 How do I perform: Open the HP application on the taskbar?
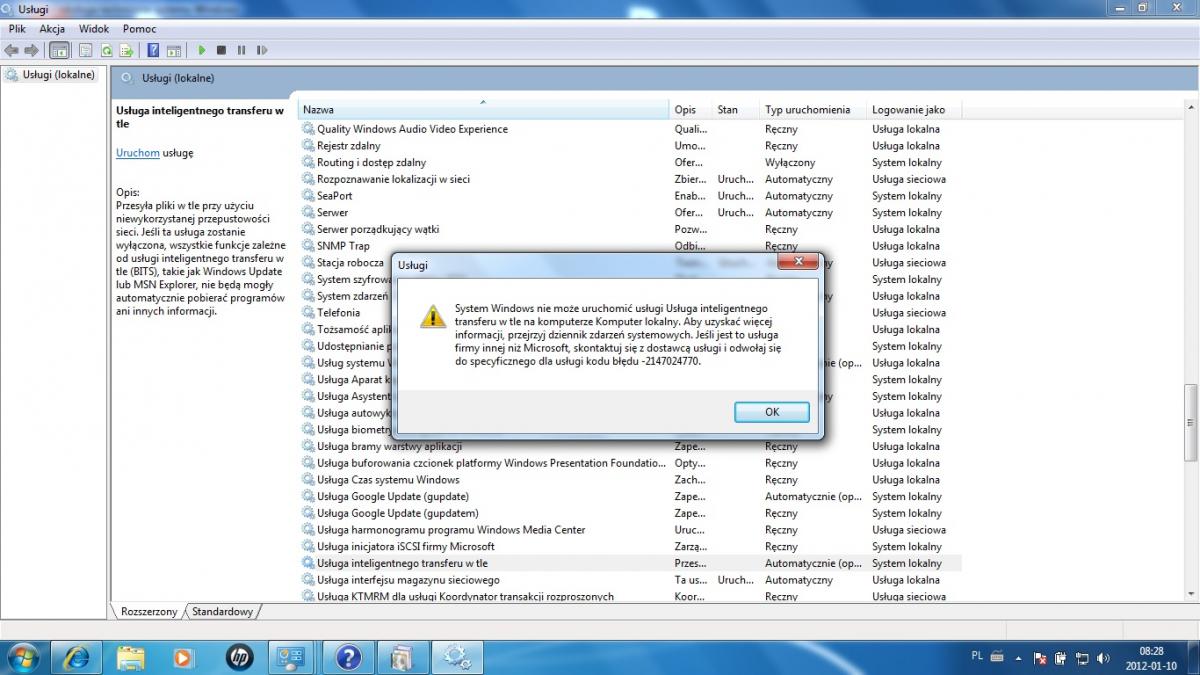[x=239, y=657]
